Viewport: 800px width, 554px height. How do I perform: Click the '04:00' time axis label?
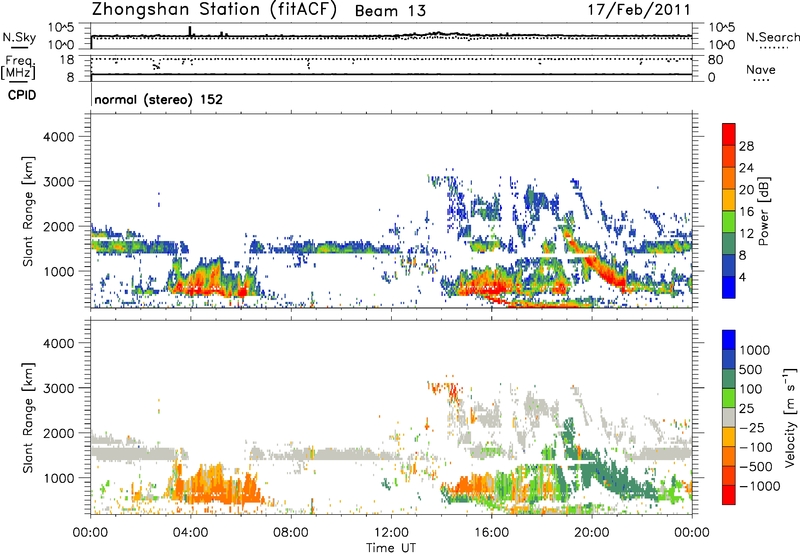click(x=190, y=533)
